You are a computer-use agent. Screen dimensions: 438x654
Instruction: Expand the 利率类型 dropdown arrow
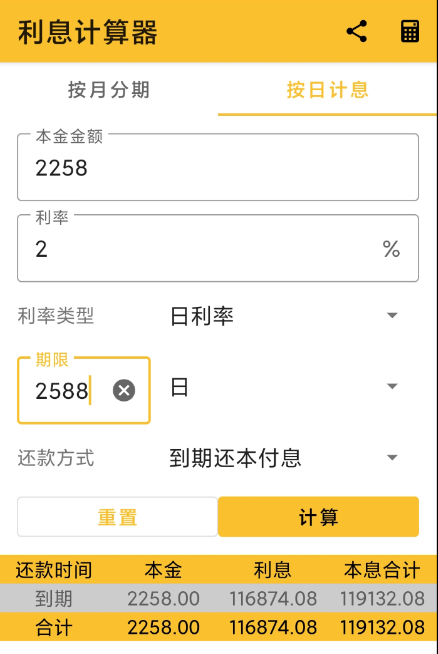pyautogui.click(x=392, y=315)
